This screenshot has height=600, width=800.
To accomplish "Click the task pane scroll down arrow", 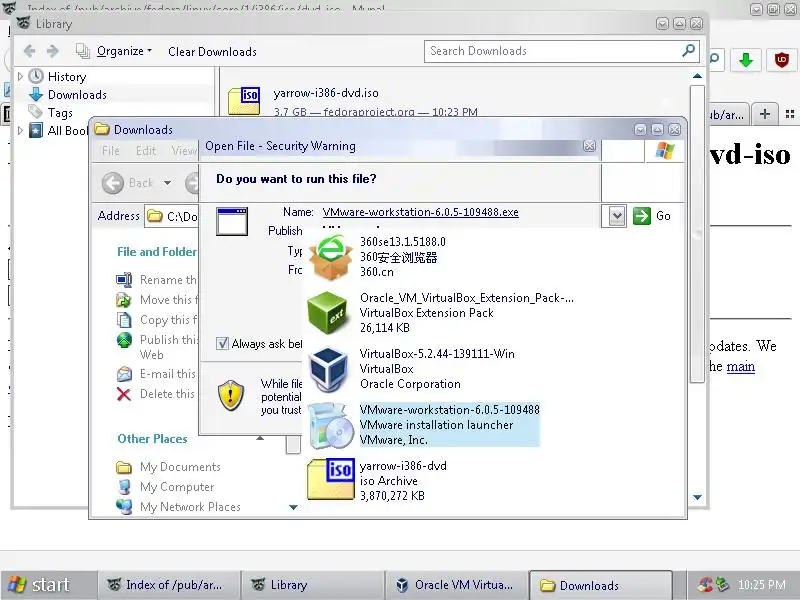I will [x=293, y=507].
